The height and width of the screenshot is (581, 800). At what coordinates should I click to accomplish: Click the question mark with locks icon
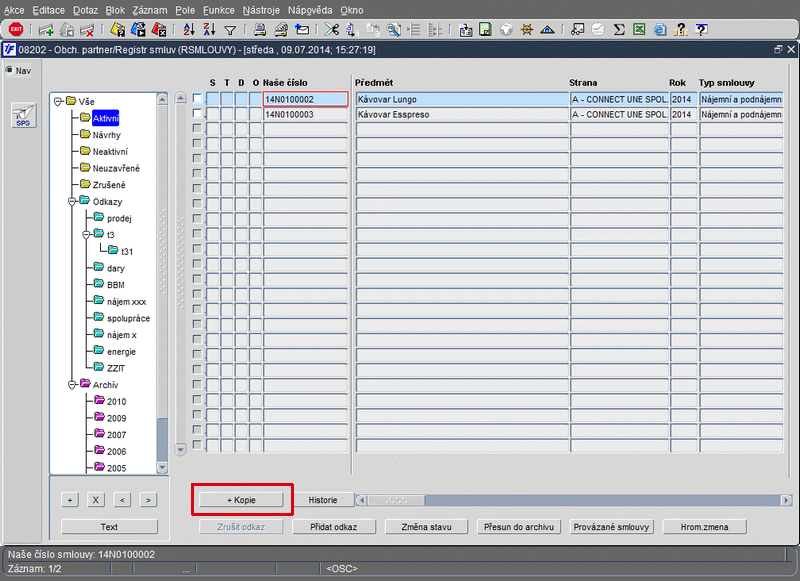click(x=681, y=30)
